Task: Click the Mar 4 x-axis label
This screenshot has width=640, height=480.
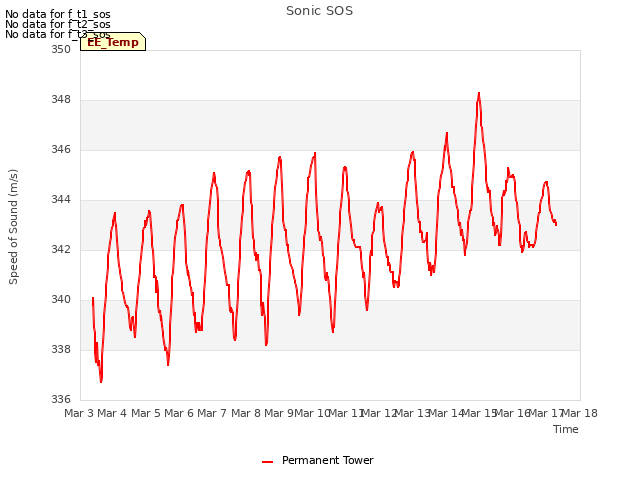Action: [x=112, y=413]
